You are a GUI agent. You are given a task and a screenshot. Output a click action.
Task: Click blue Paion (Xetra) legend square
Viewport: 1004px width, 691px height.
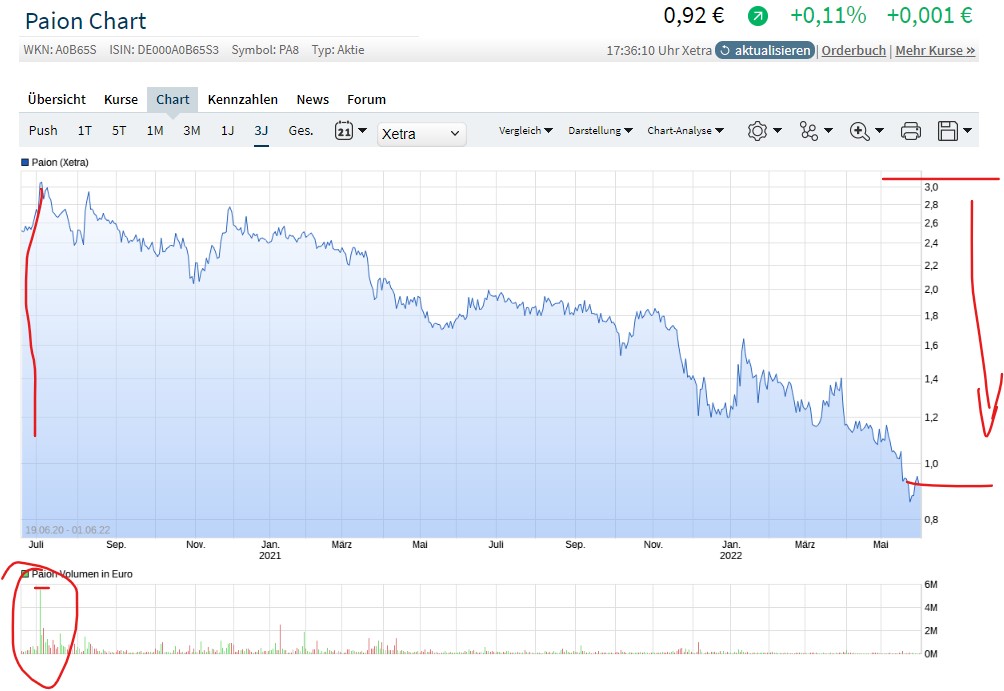[x=25, y=163]
